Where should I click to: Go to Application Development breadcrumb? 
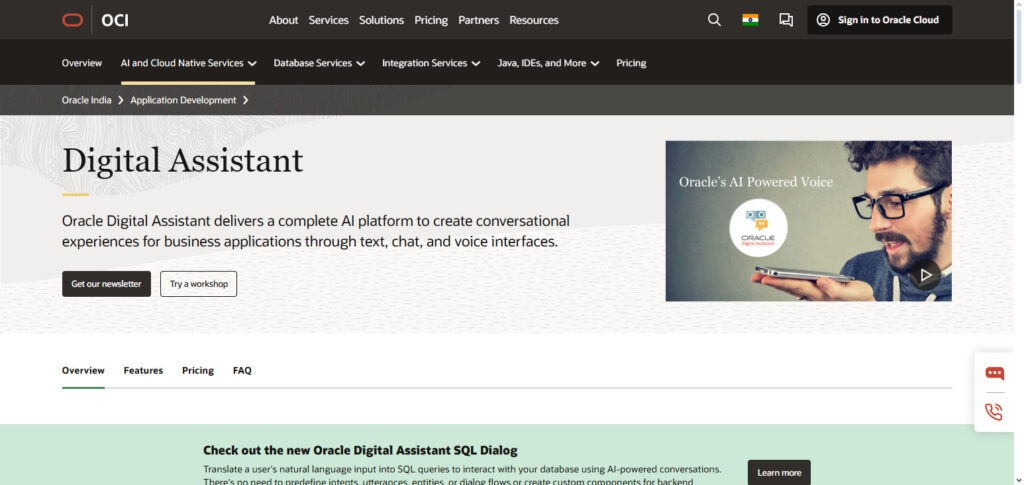pyautogui.click(x=184, y=101)
